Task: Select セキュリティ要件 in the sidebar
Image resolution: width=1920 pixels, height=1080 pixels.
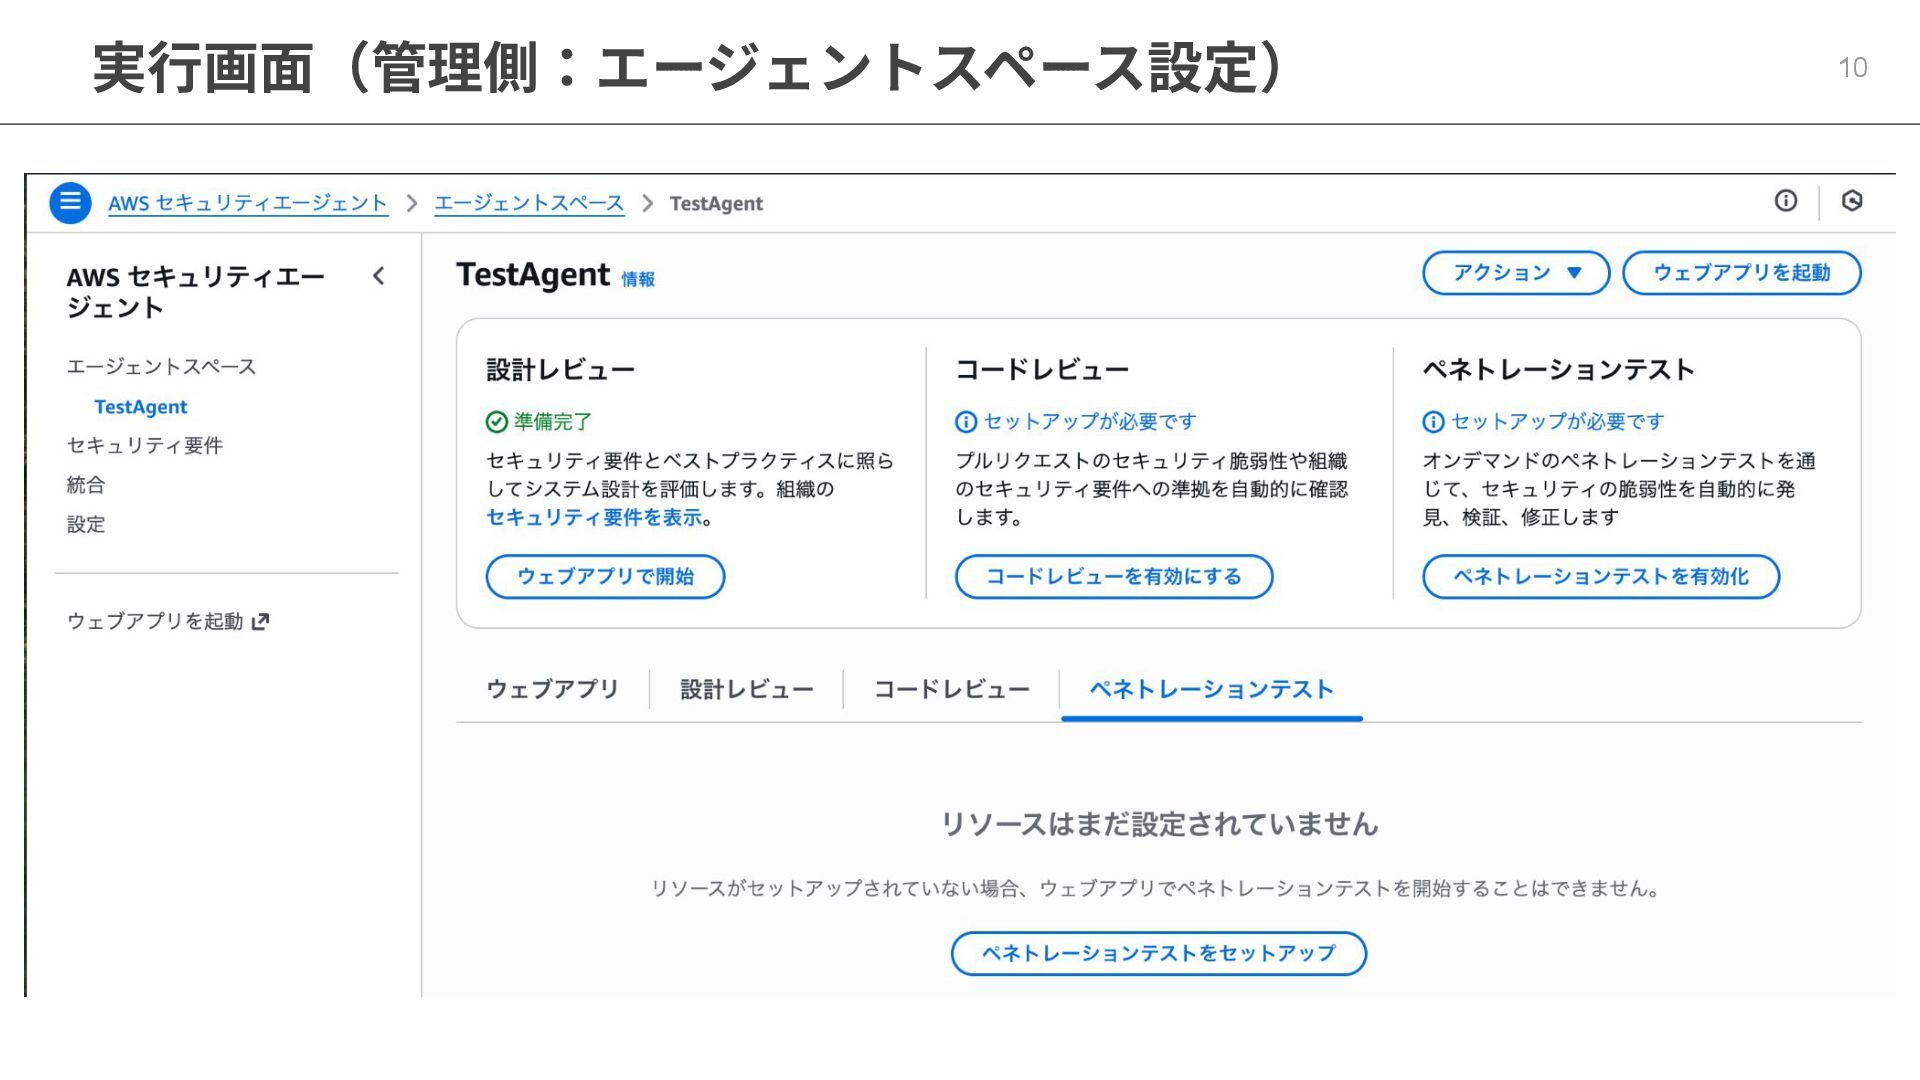Action: (x=145, y=446)
